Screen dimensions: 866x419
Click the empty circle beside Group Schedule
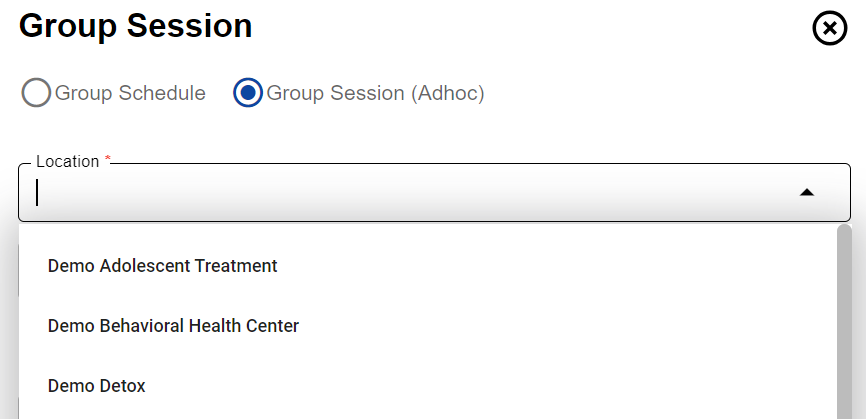[x=36, y=93]
